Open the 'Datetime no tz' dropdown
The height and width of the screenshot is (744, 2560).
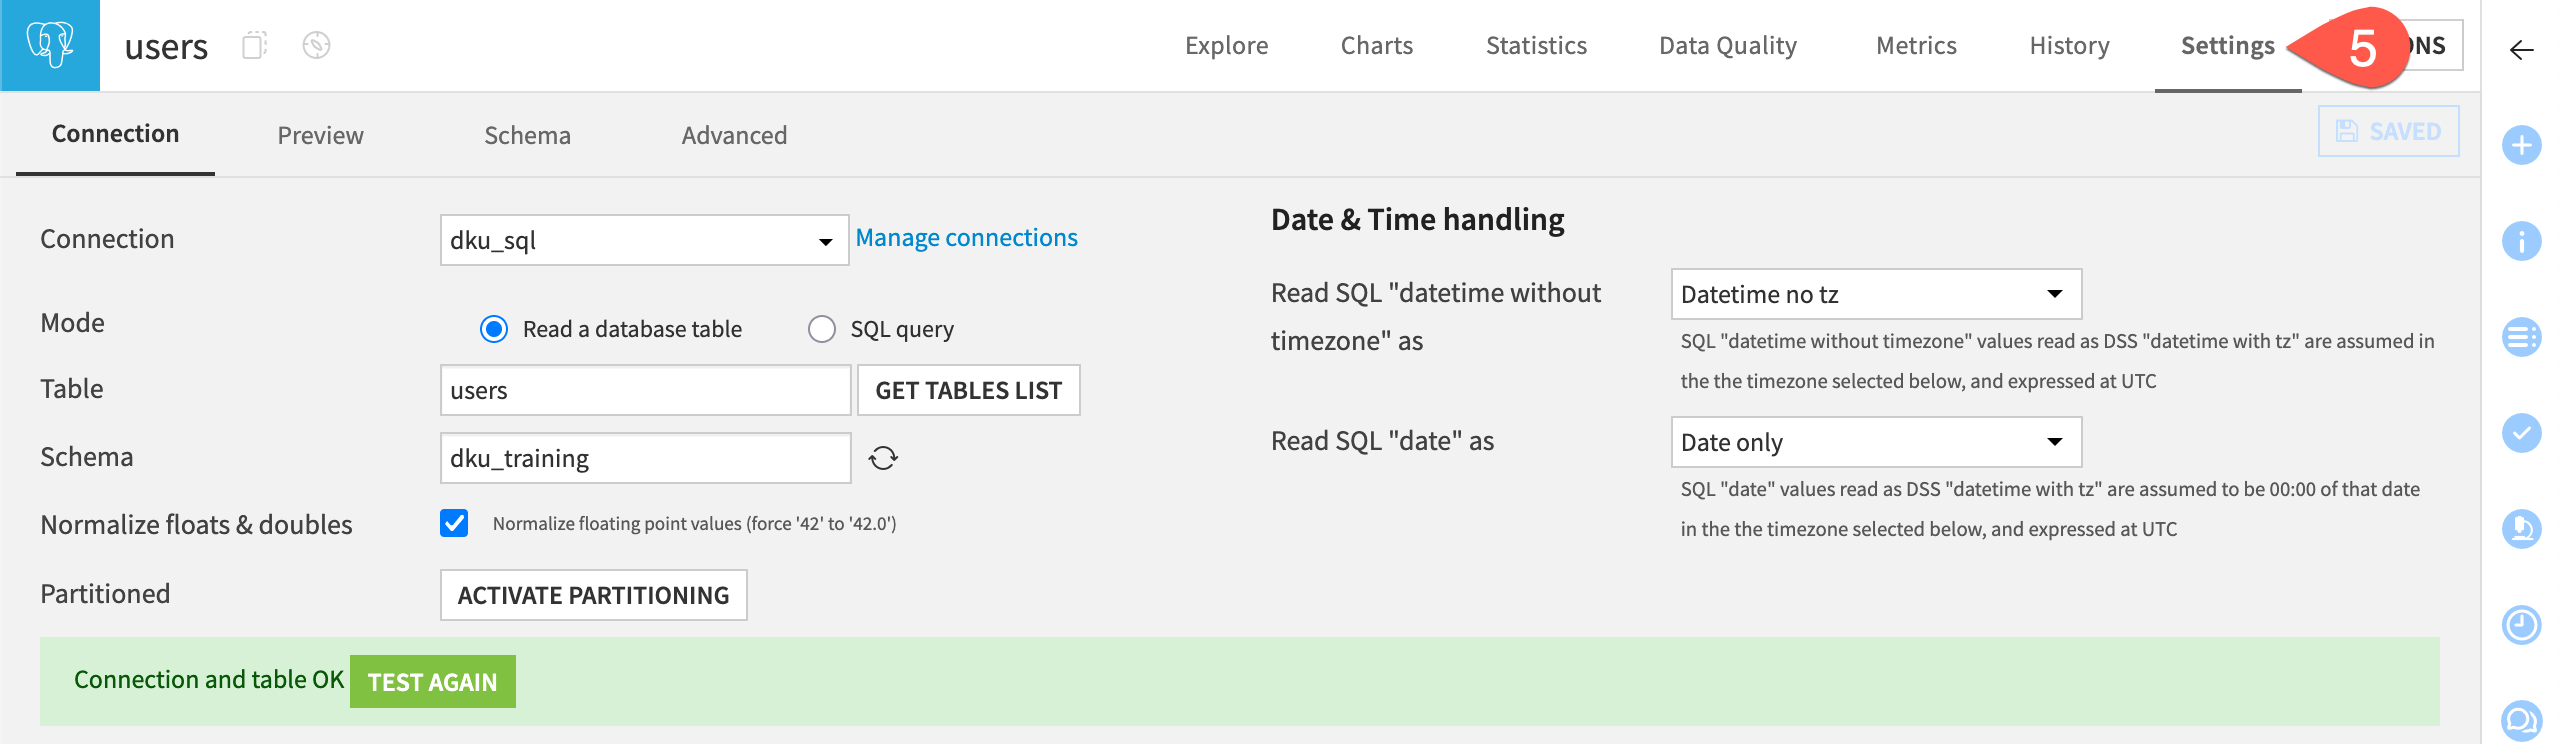click(x=1876, y=294)
